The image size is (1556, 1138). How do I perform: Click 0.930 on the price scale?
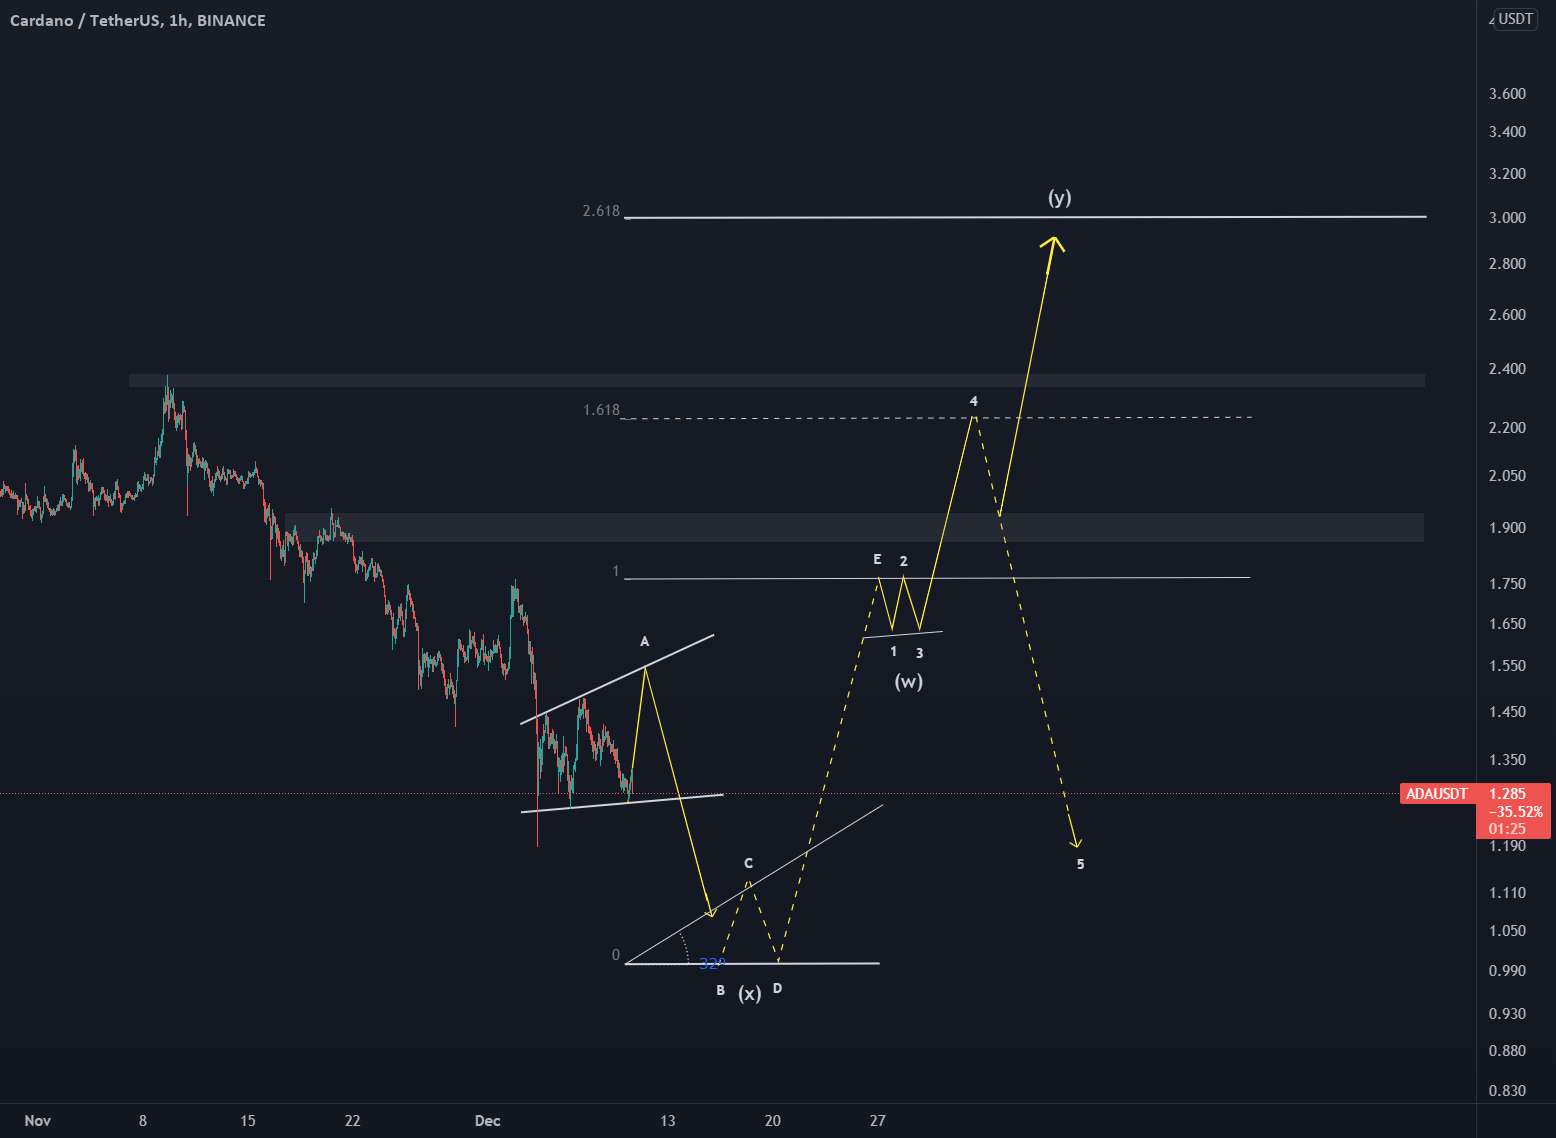coord(1507,1014)
